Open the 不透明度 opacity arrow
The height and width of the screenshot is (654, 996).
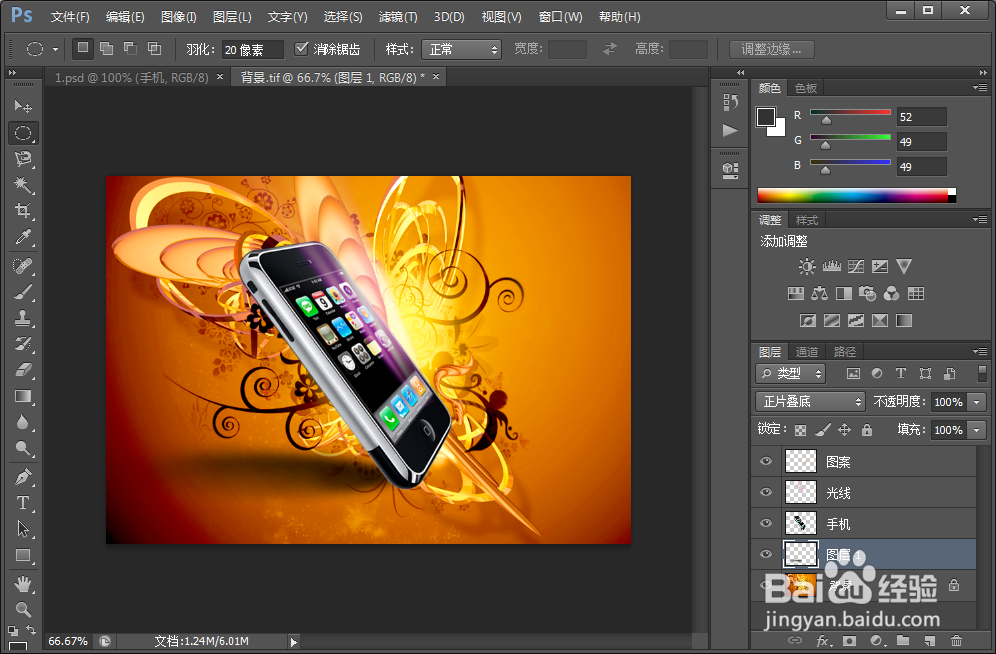coord(976,402)
